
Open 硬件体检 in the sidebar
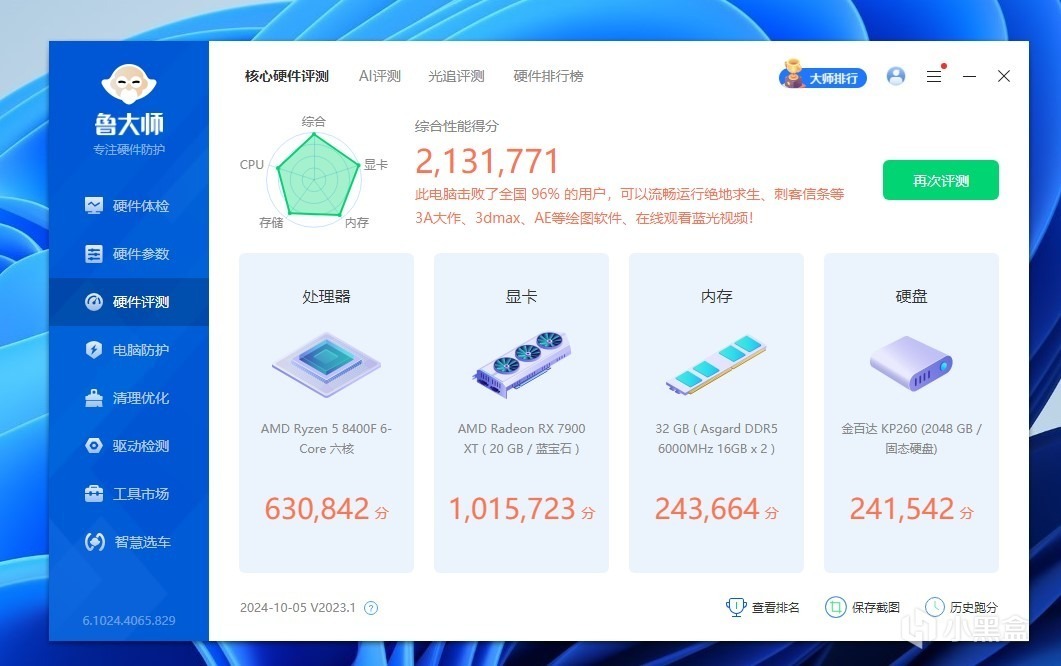129,206
